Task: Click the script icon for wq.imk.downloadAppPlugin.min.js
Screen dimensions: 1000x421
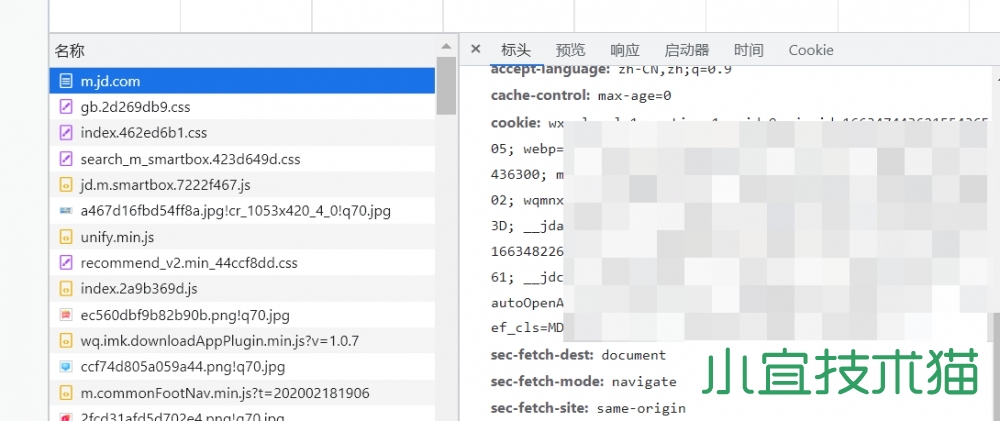Action: coord(65,341)
